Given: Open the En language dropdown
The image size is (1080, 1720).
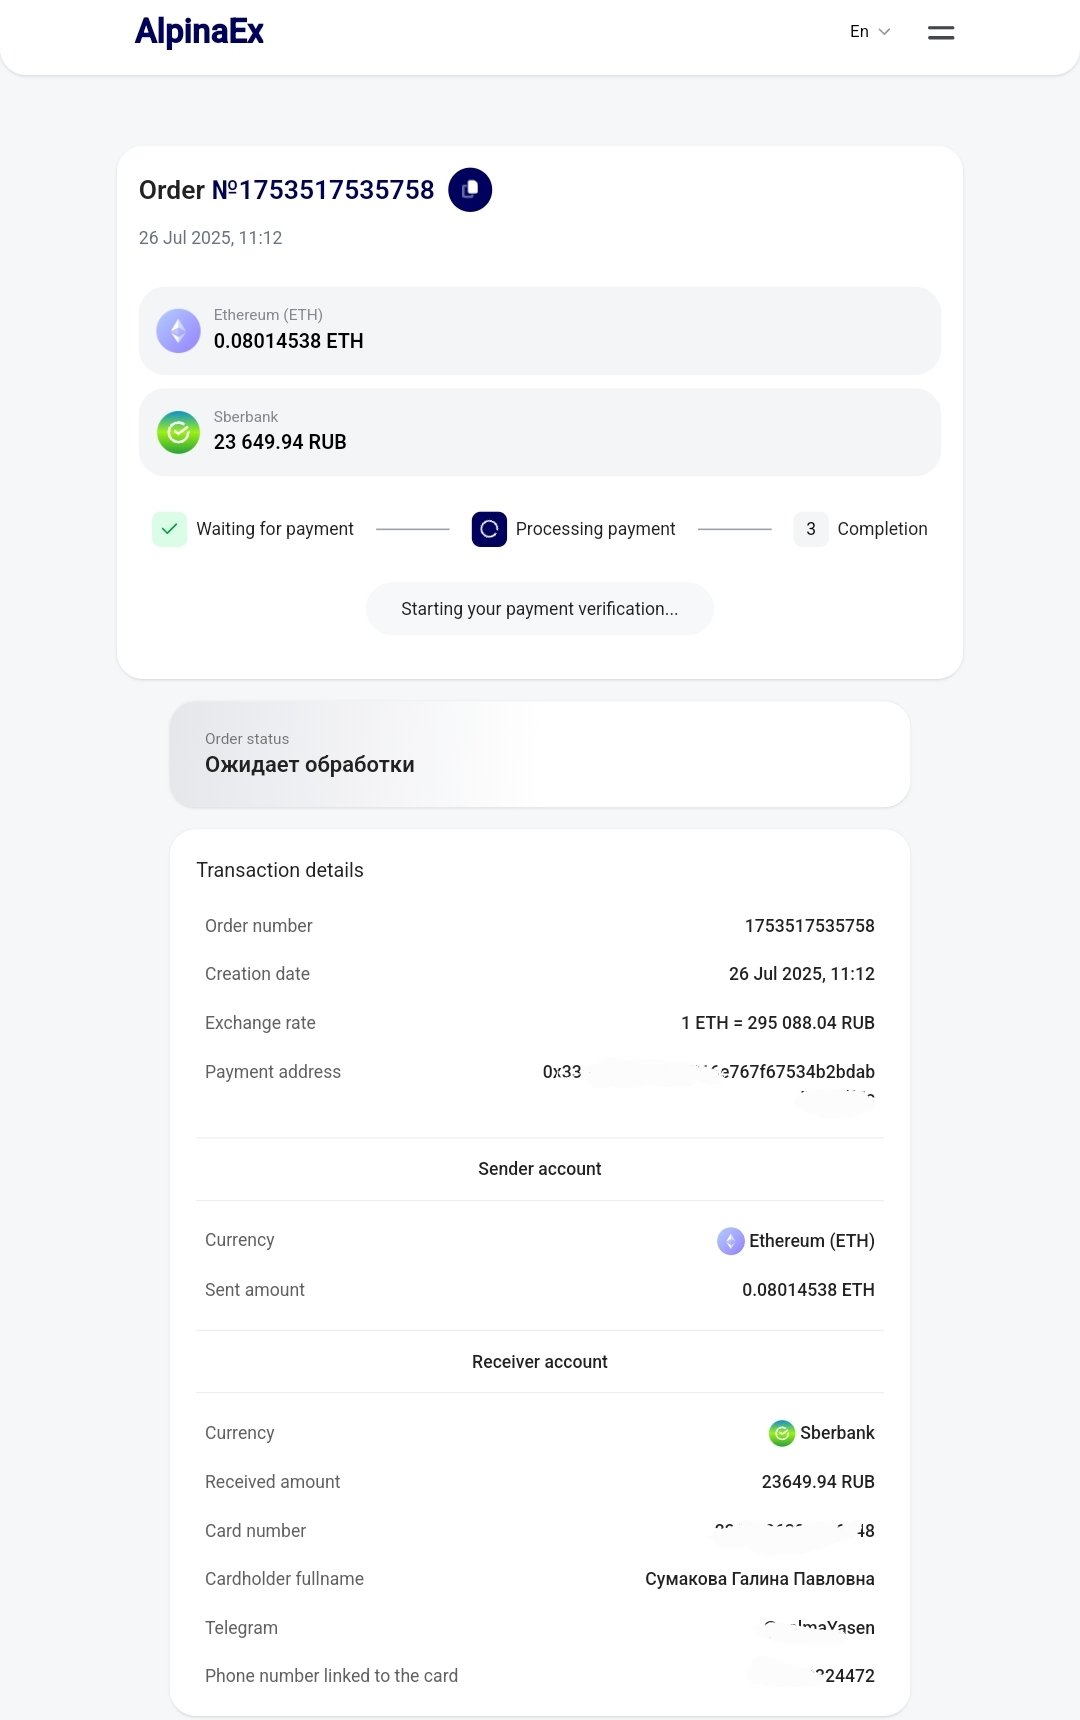Looking at the screenshot, I should (x=868, y=32).
